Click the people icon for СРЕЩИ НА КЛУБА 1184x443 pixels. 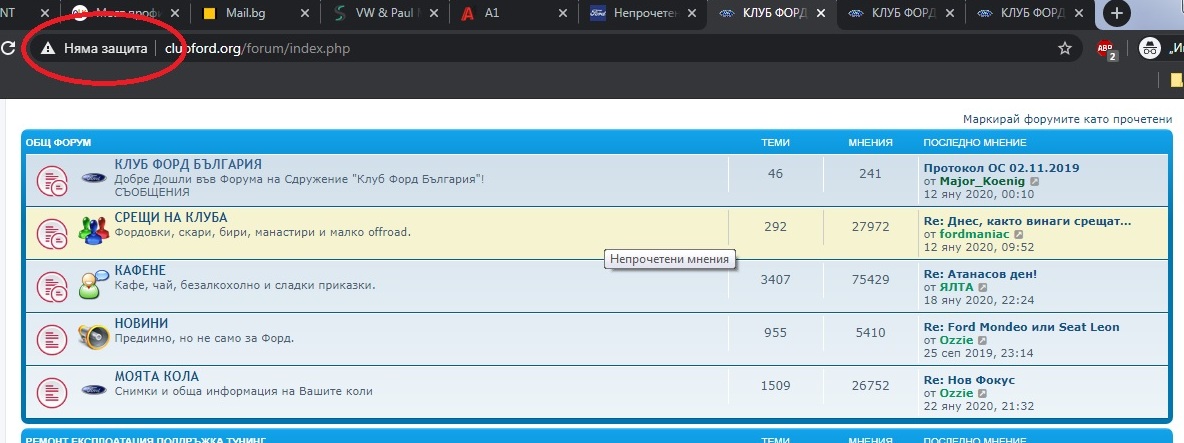coord(93,230)
